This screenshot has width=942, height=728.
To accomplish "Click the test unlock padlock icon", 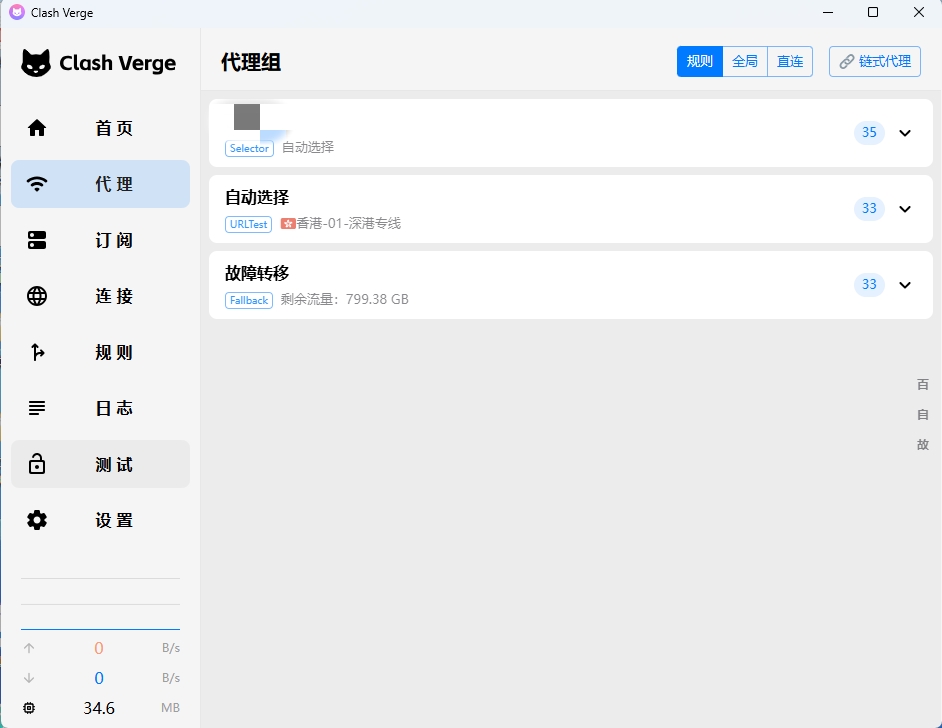I will click(37, 464).
